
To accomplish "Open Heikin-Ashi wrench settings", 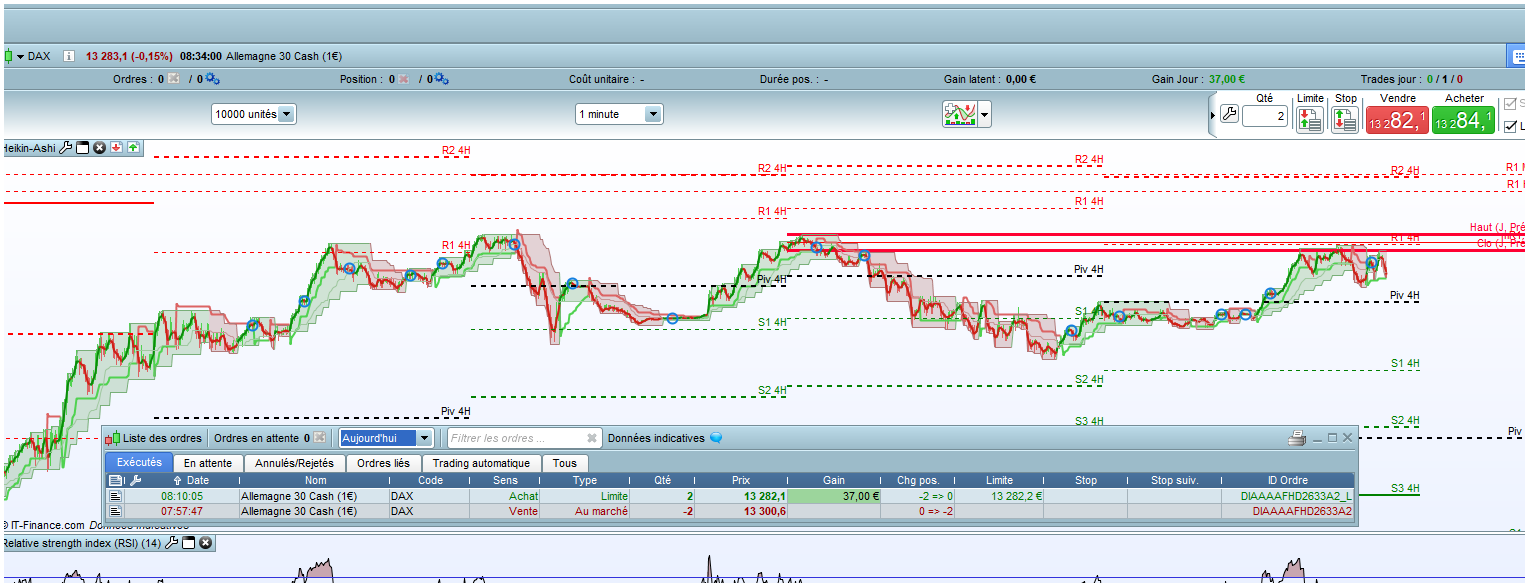I will [66, 148].
